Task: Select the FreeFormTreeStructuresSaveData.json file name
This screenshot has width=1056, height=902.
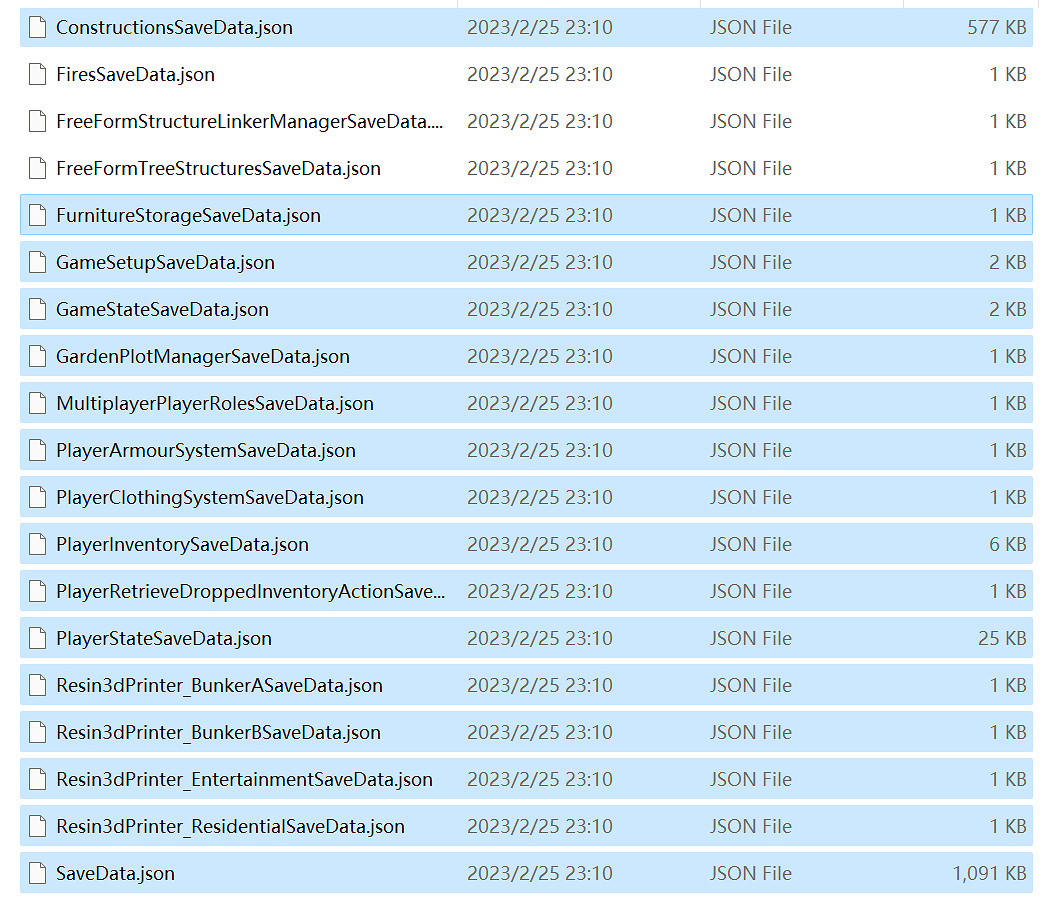Action: coord(218,169)
